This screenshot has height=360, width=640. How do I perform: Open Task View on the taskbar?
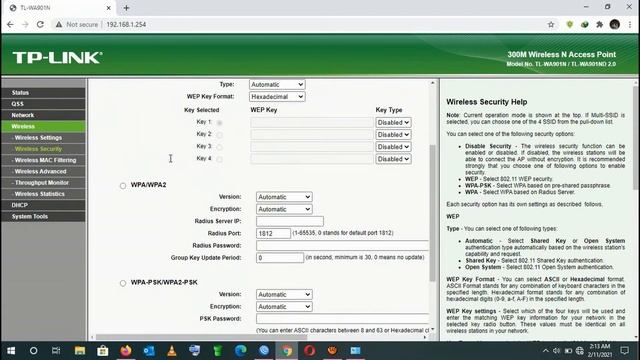56,351
